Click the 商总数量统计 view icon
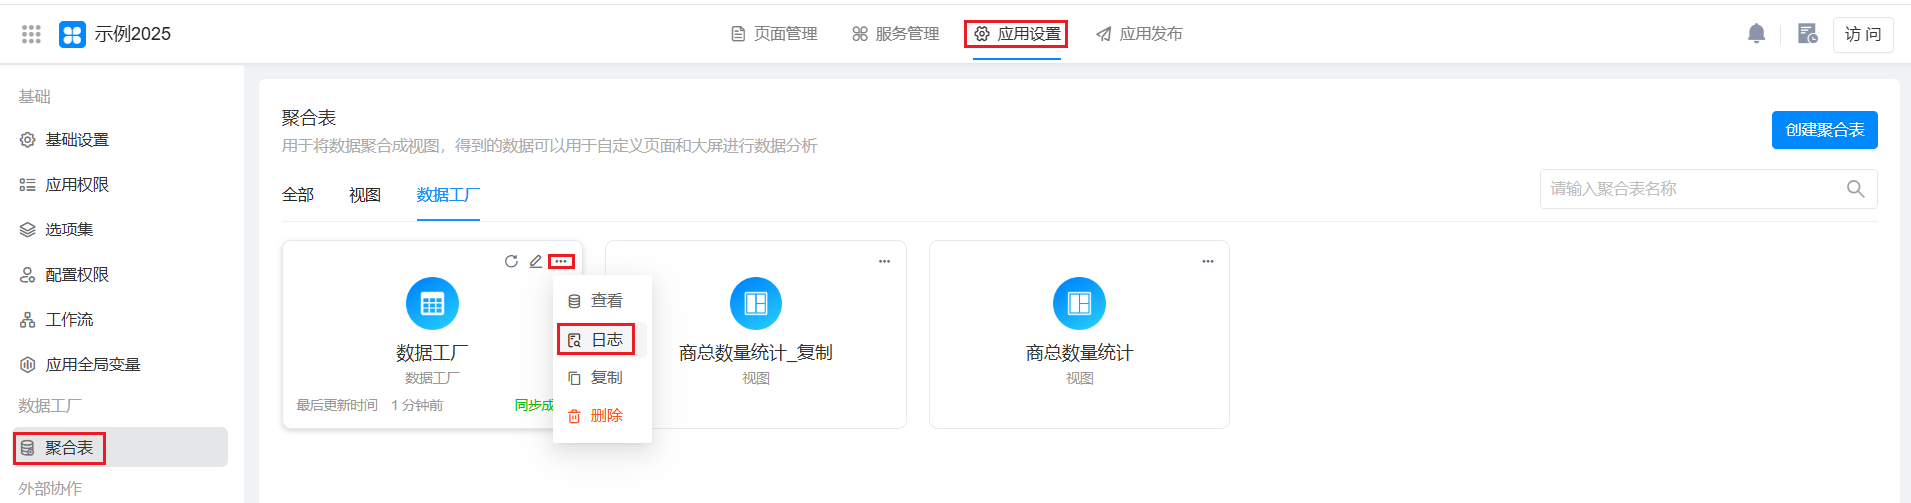Screen dimensions: 1911x503 1079,303
